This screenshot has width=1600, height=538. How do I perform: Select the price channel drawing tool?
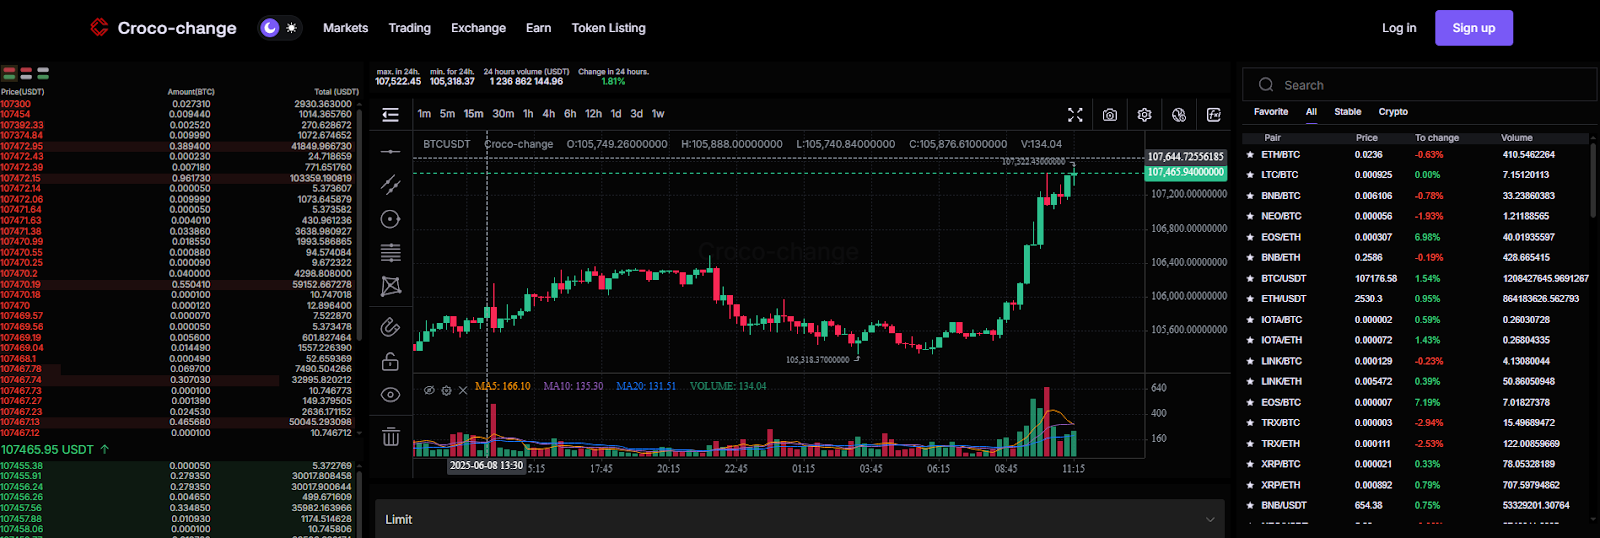click(391, 185)
